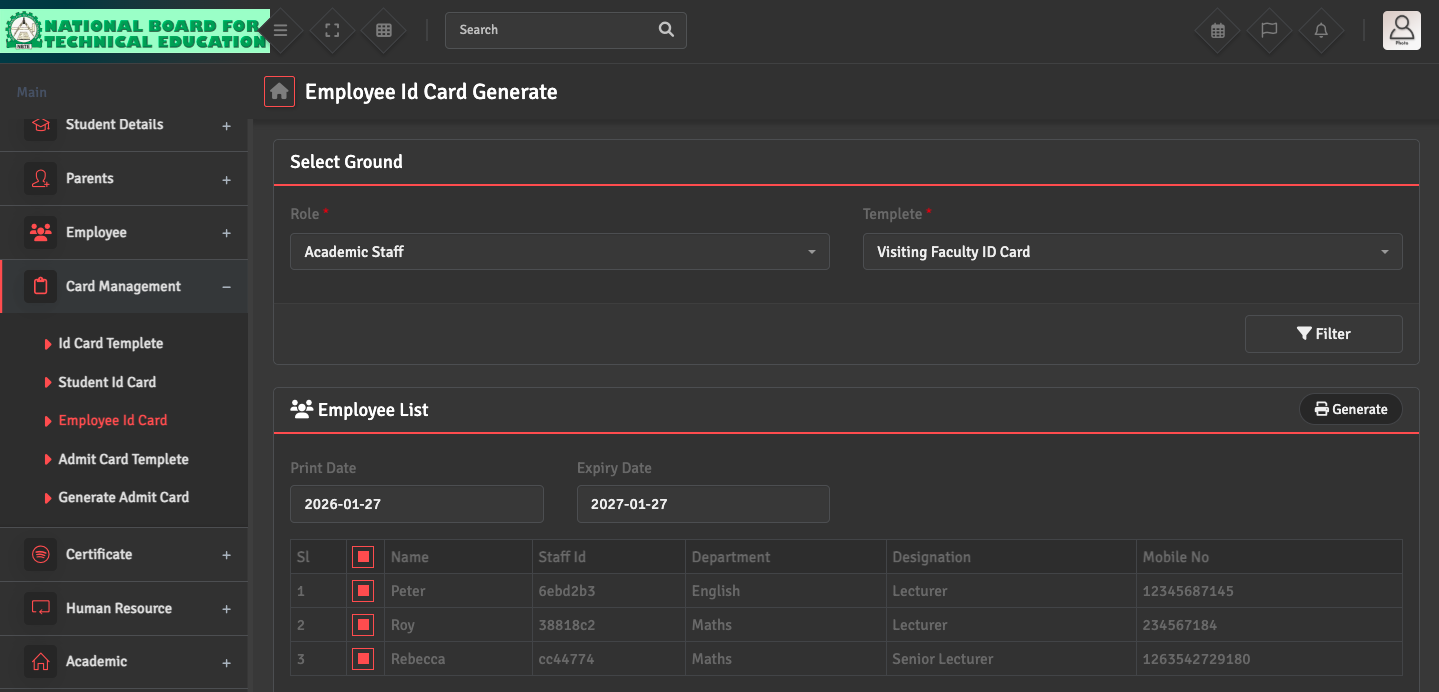Image resolution: width=1439 pixels, height=692 pixels.
Task: Open the notifications bell icon
Action: point(1321,30)
